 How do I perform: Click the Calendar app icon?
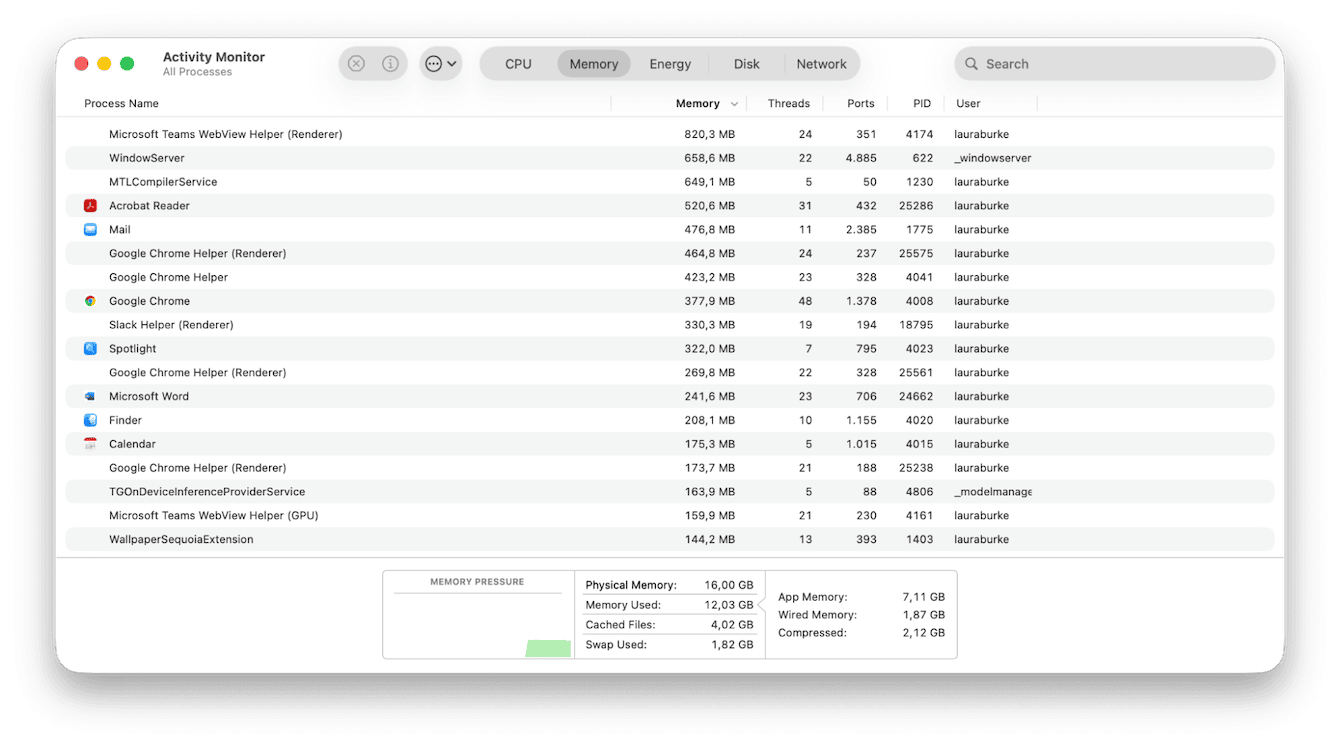click(x=90, y=443)
